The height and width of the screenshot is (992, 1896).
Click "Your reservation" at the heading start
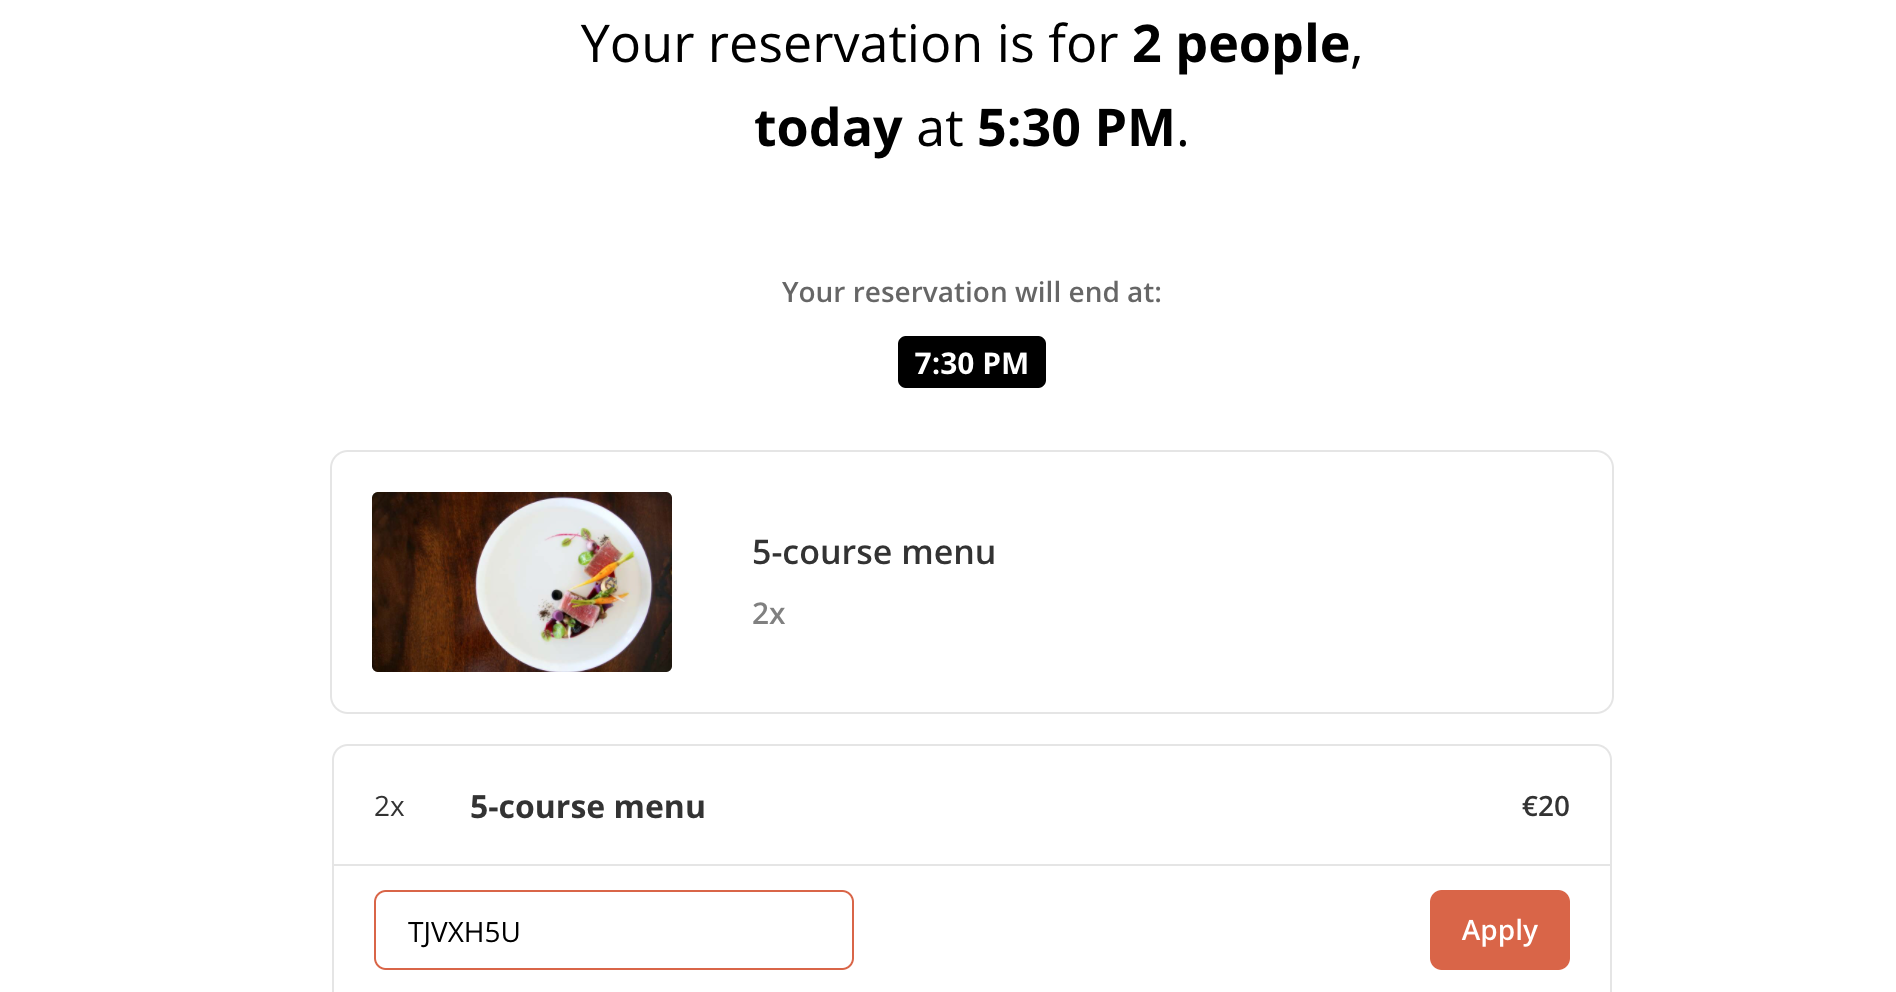tap(780, 45)
